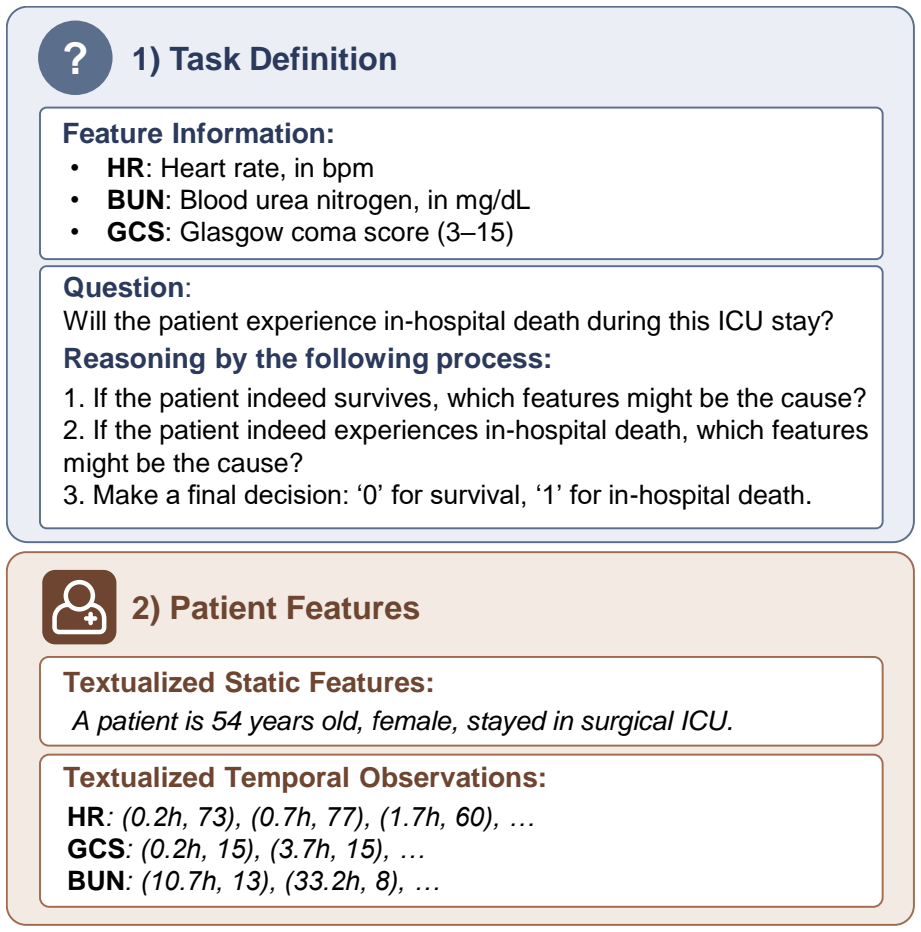Click the in-hospital death question sentence
Viewport: 921px width, 932px height.
[448, 322]
